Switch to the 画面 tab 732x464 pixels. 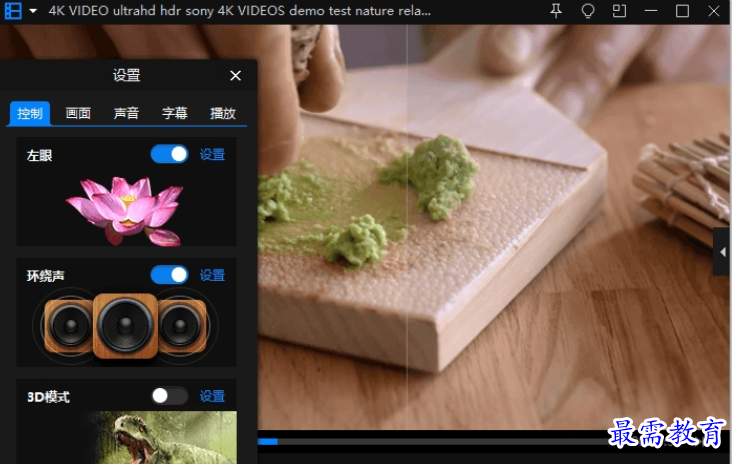[78, 113]
